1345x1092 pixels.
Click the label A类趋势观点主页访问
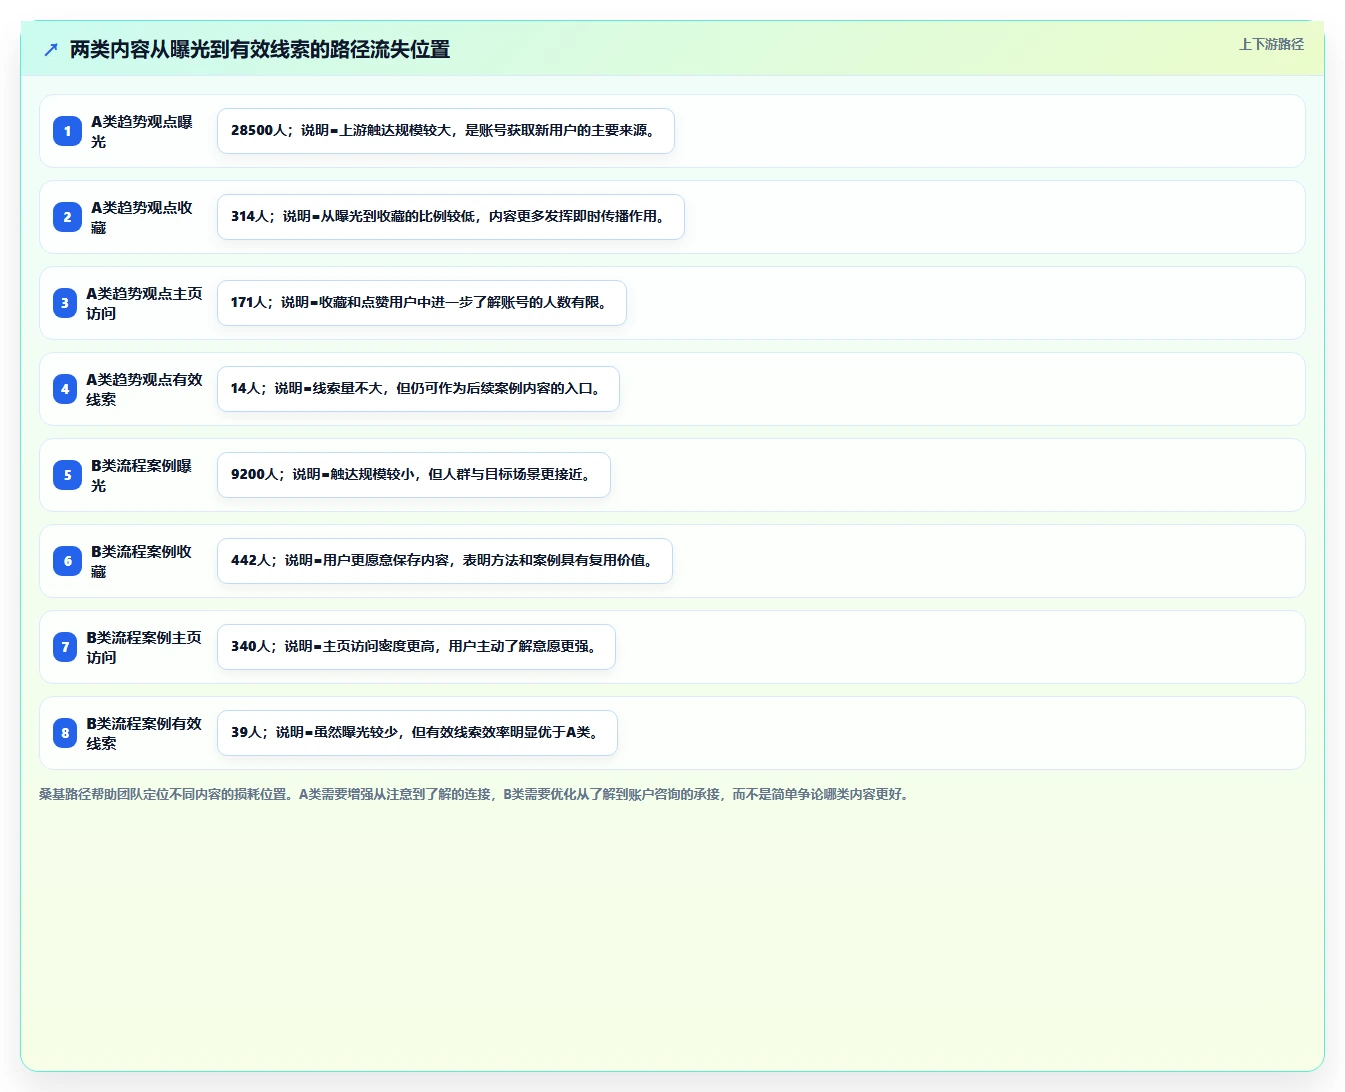coord(144,303)
